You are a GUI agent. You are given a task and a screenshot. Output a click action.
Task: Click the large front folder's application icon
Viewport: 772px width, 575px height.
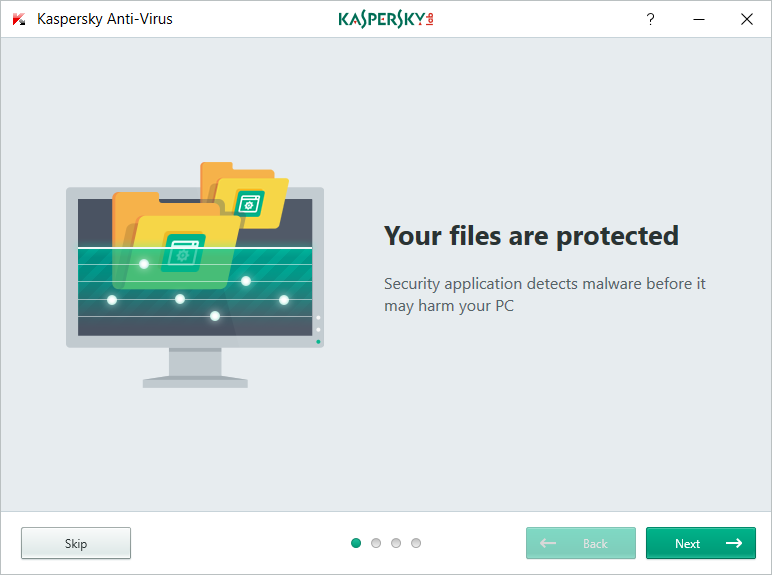[x=183, y=254]
